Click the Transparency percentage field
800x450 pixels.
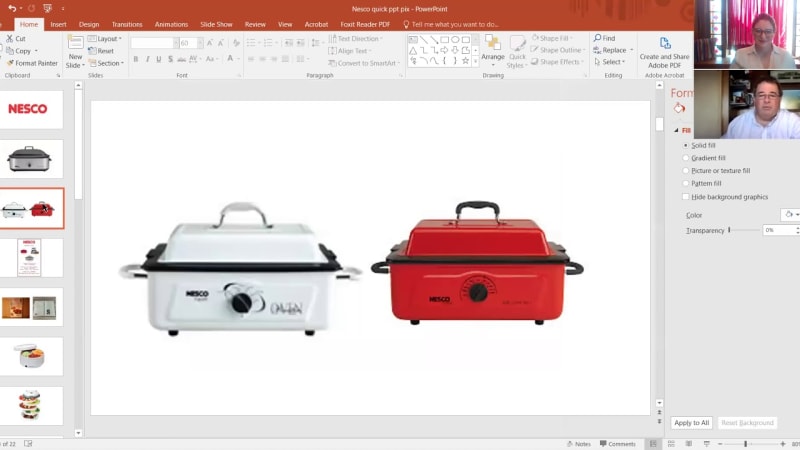pyautogui.click(x=779, y=230)
